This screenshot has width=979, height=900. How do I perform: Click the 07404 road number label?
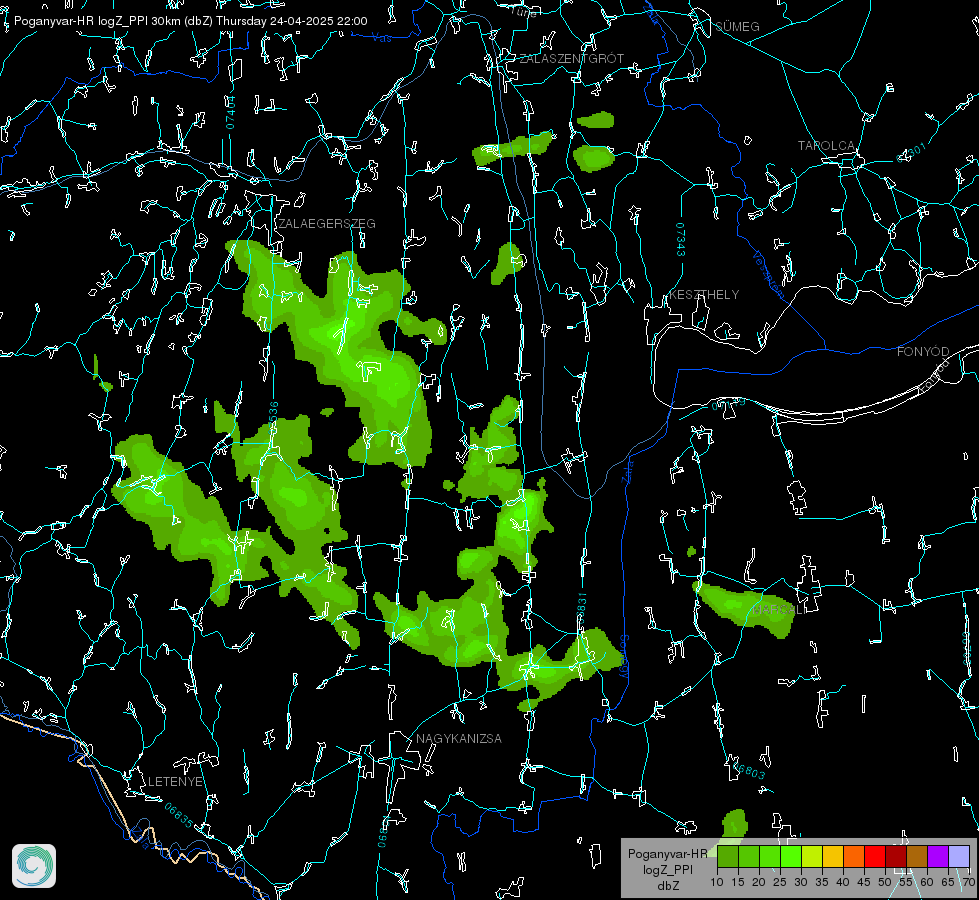pos(230,113)
